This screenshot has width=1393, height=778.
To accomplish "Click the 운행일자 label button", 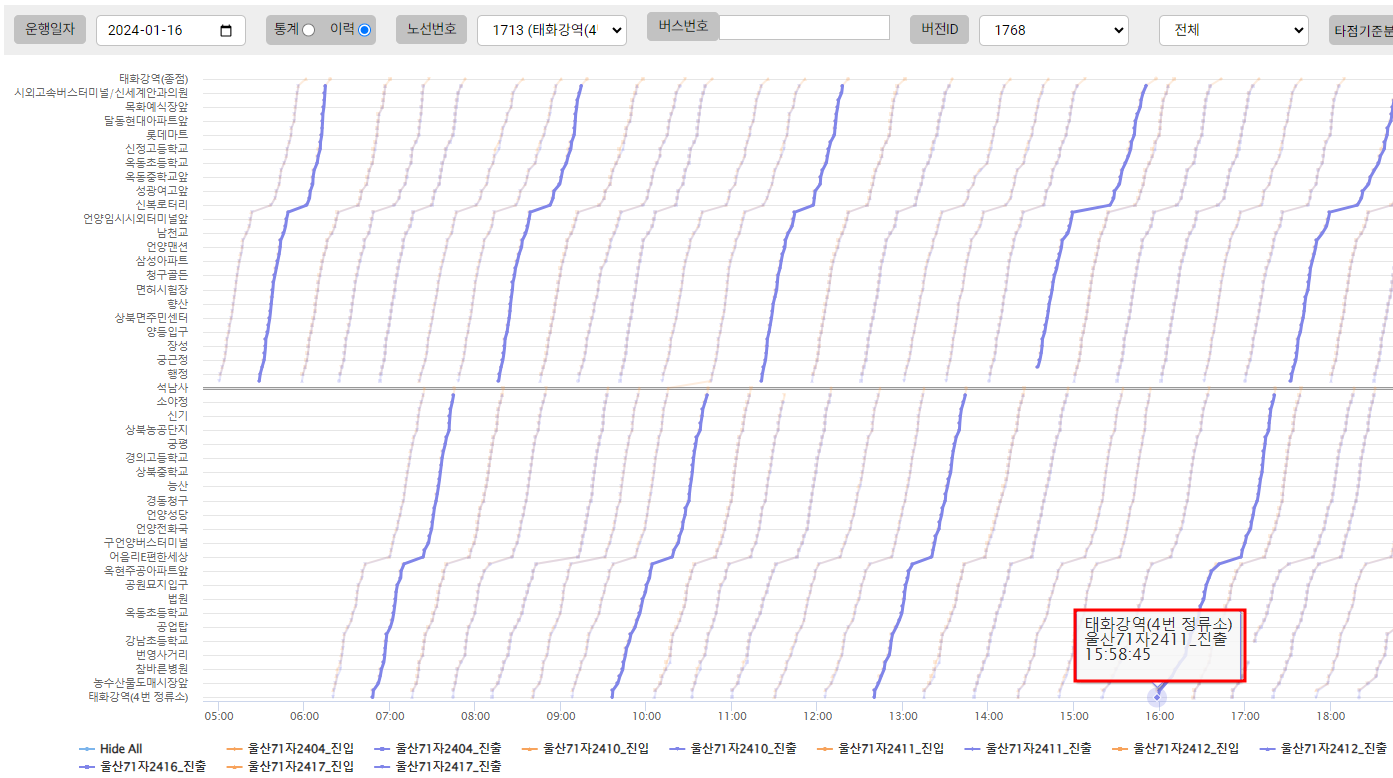I will pos(50,29).
